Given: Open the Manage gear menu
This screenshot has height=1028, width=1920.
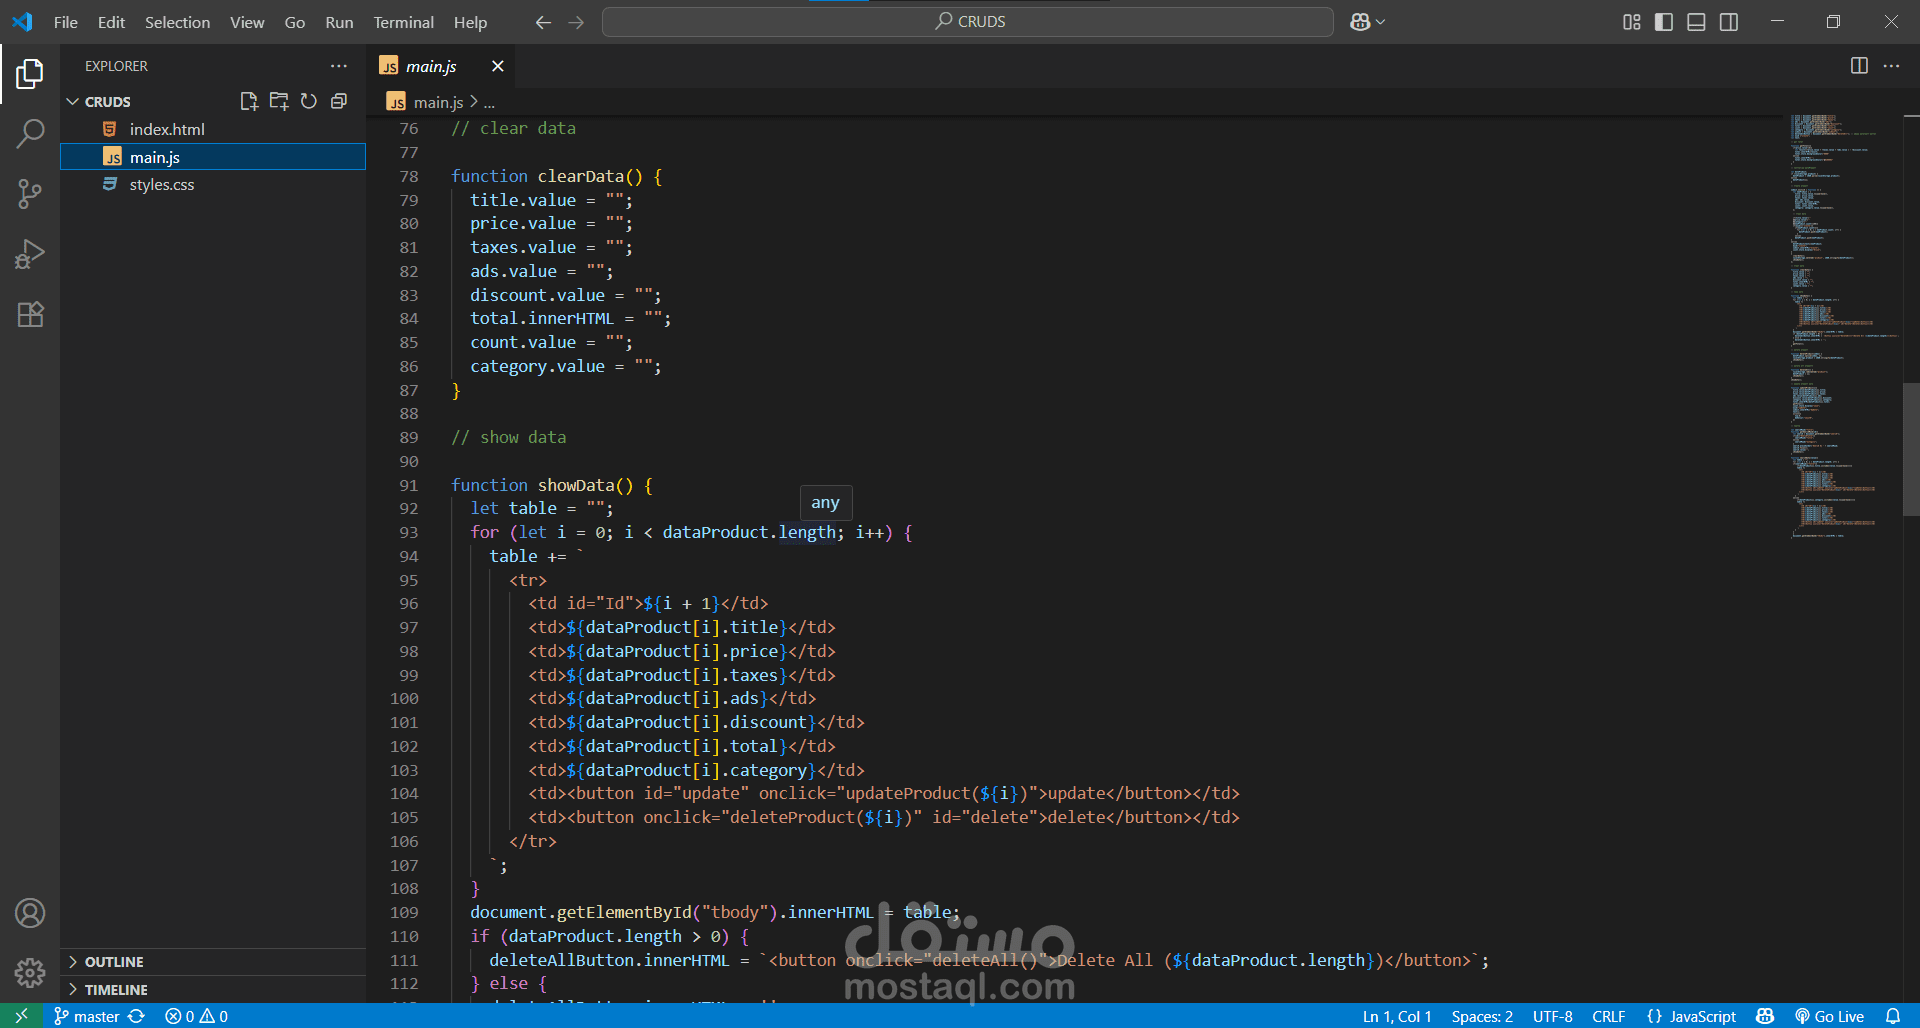Looking at the screenshot, I should (30, 972).
